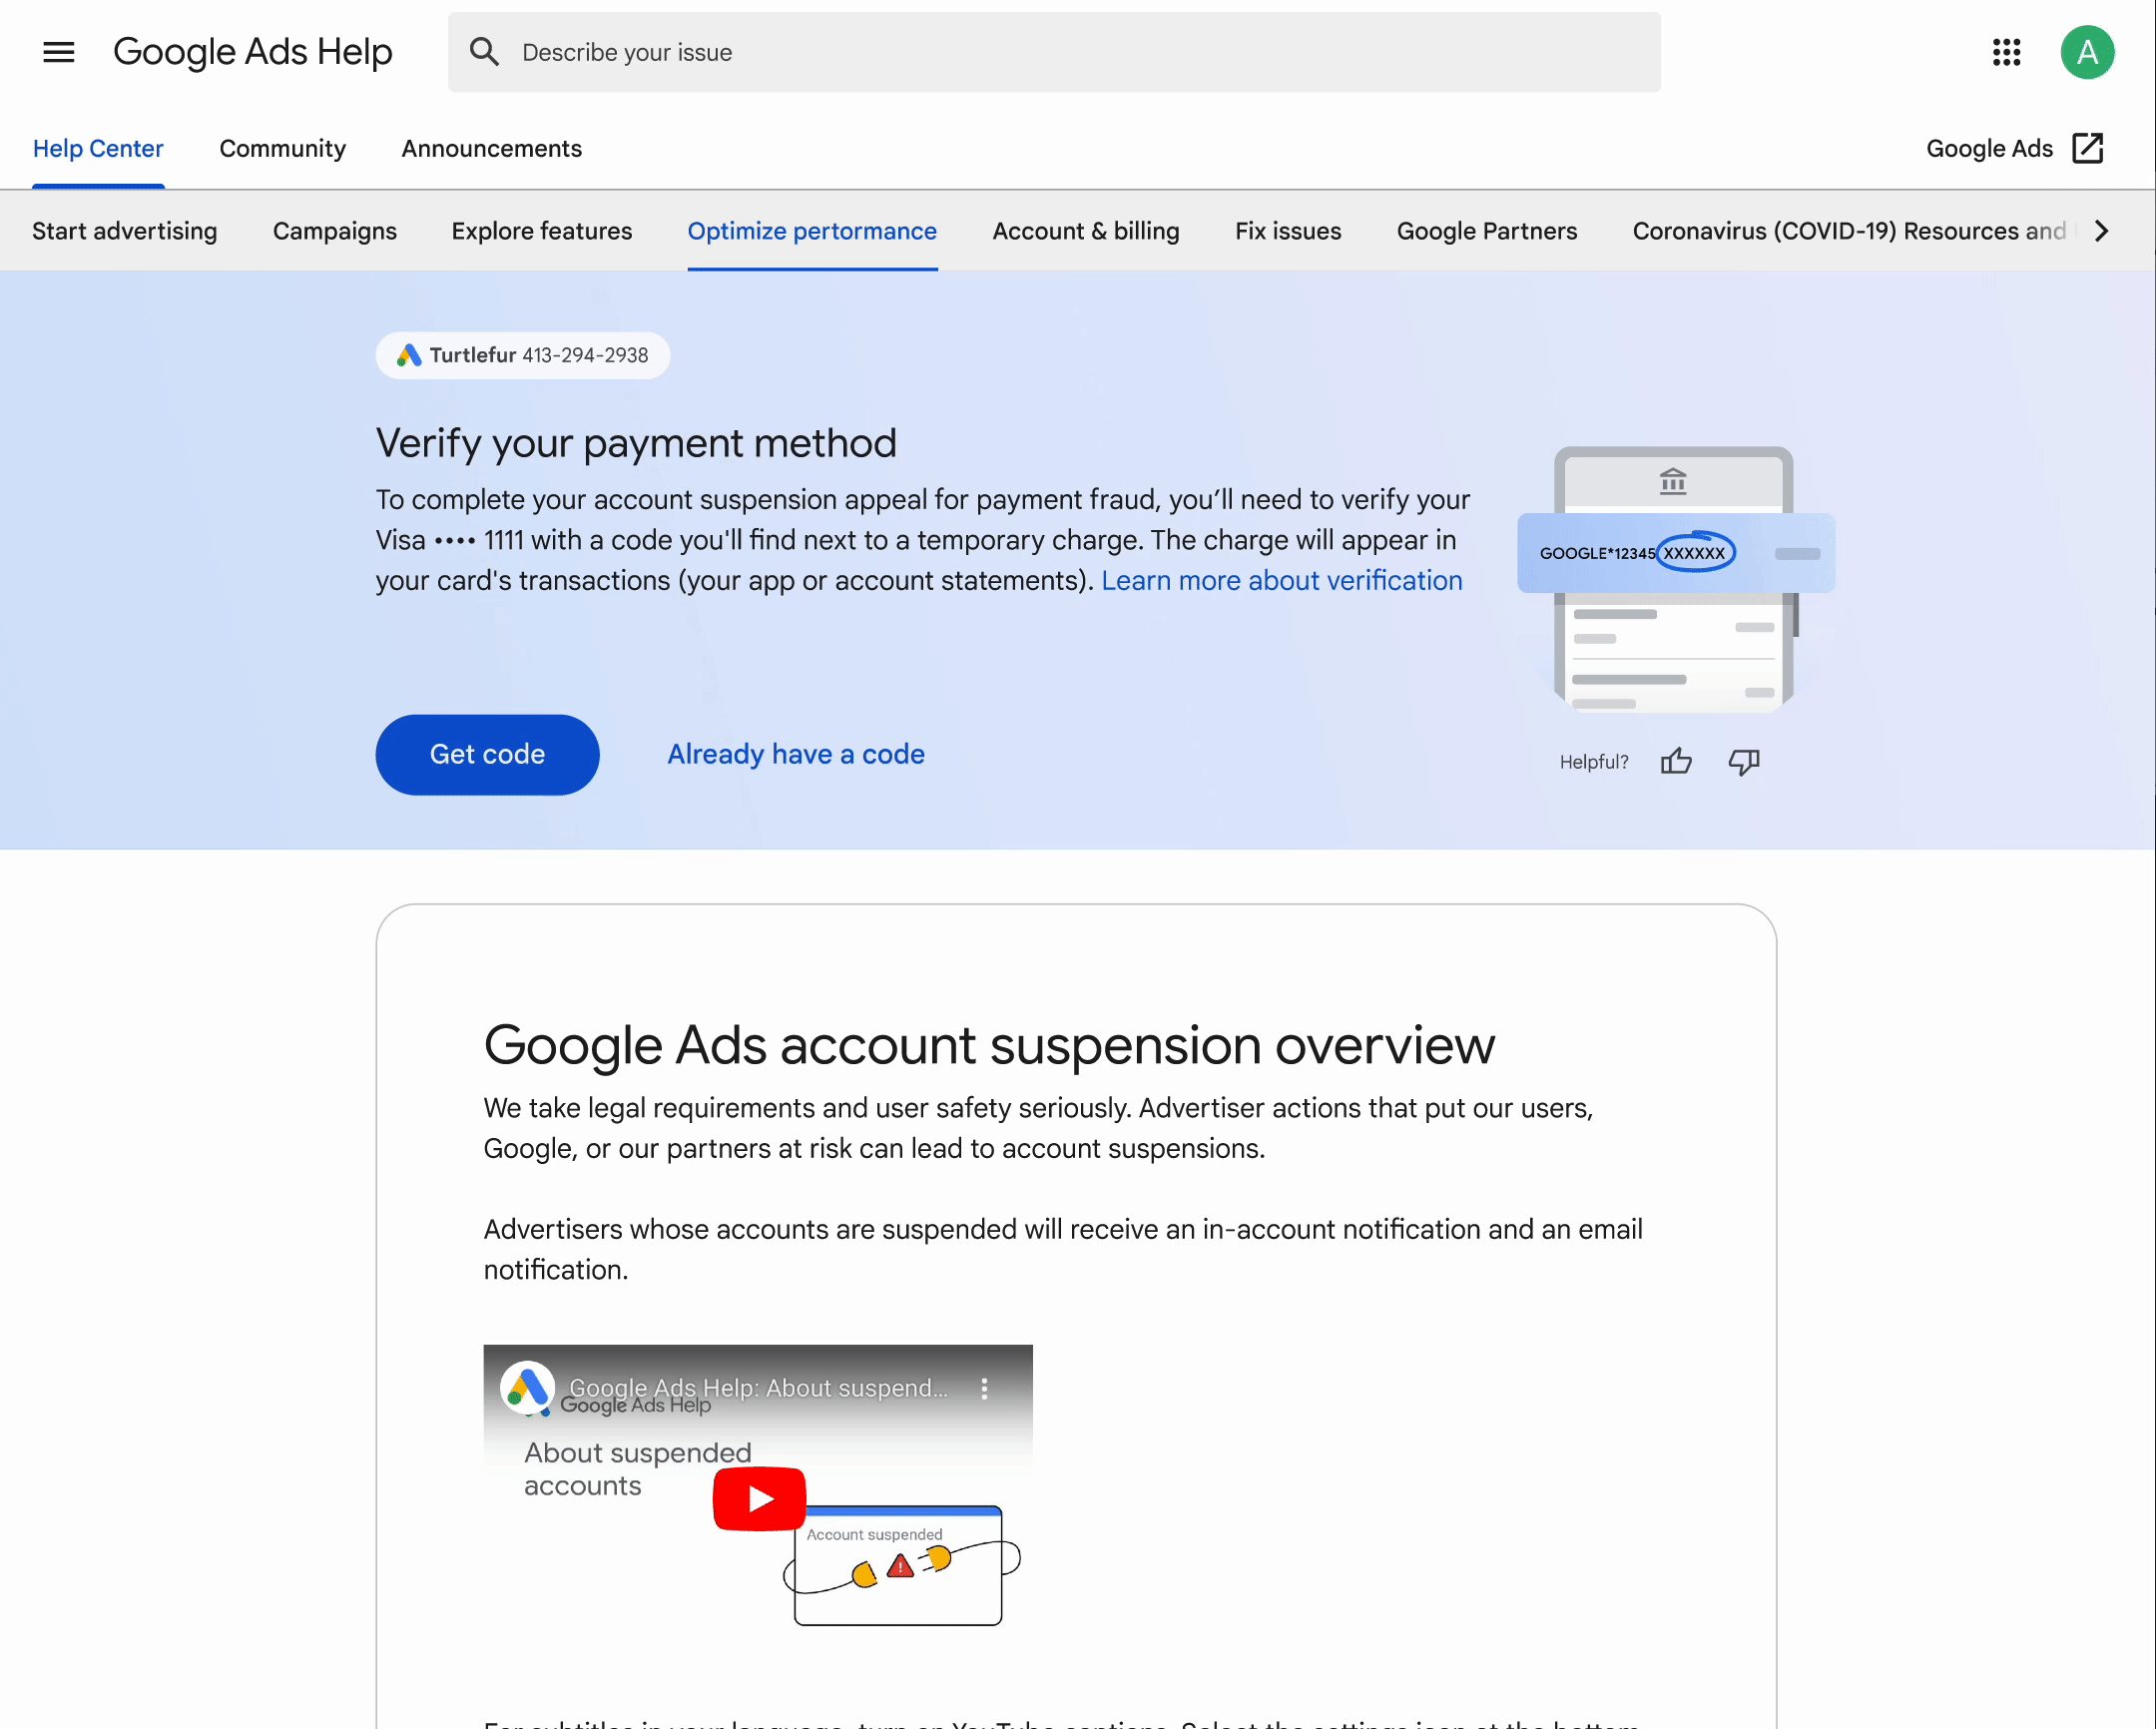This screenshot has height=1729, width=2156.
Task: Open the Google apps grid
Action: coord(2006,52)
